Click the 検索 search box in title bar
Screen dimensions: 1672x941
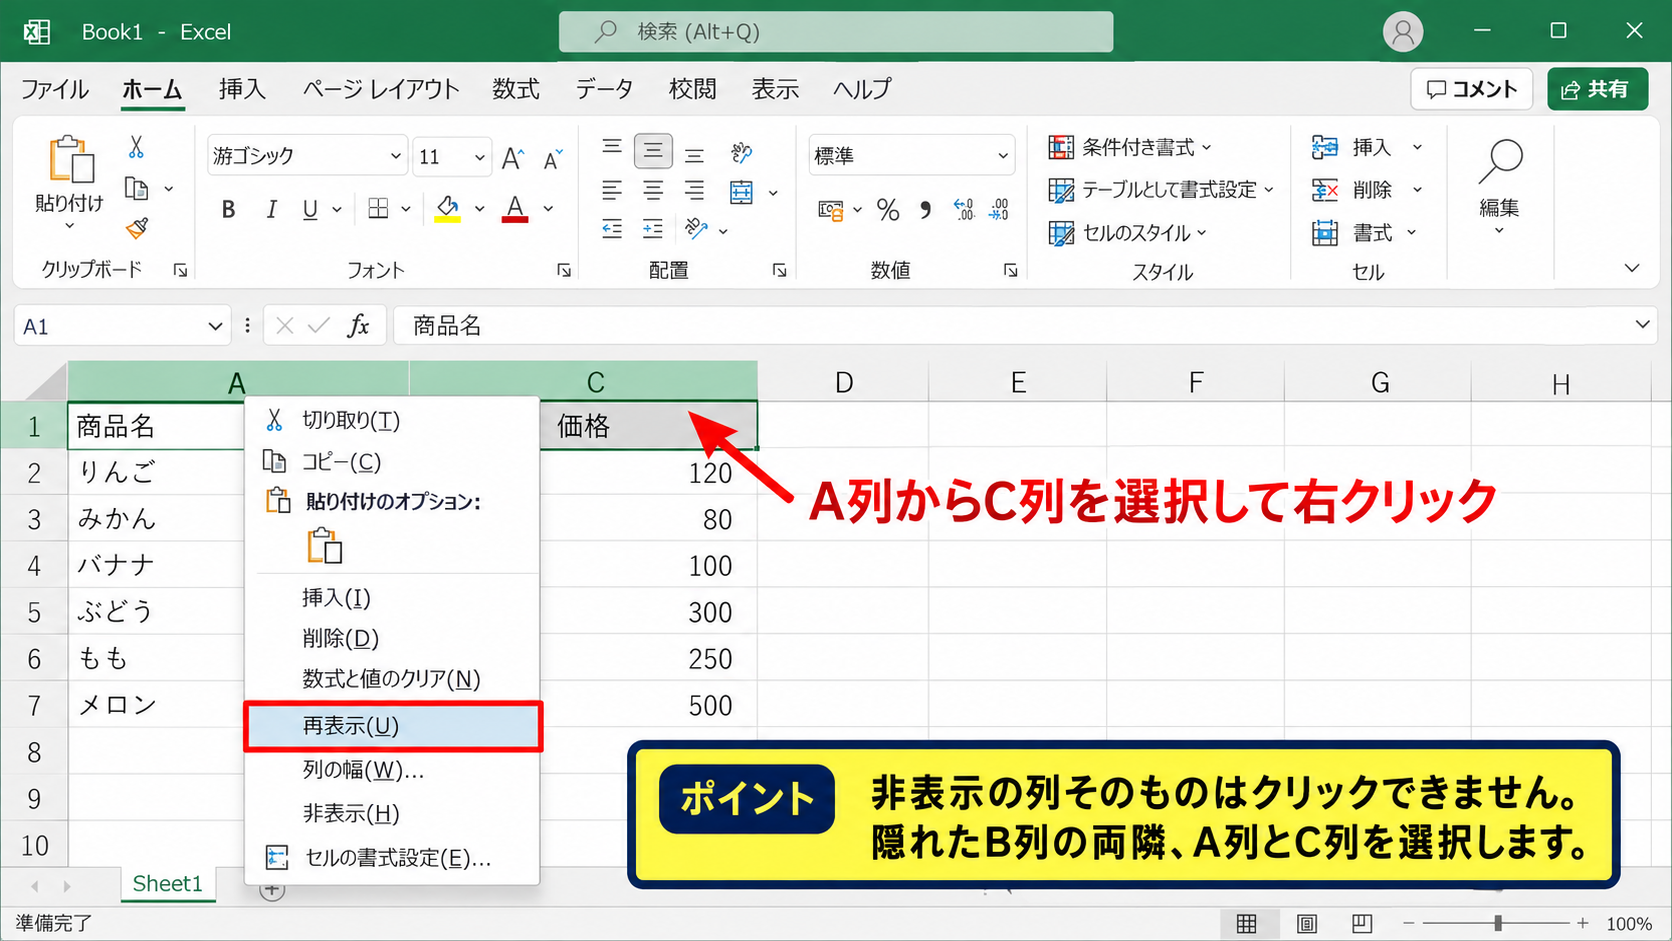[836, 32]
